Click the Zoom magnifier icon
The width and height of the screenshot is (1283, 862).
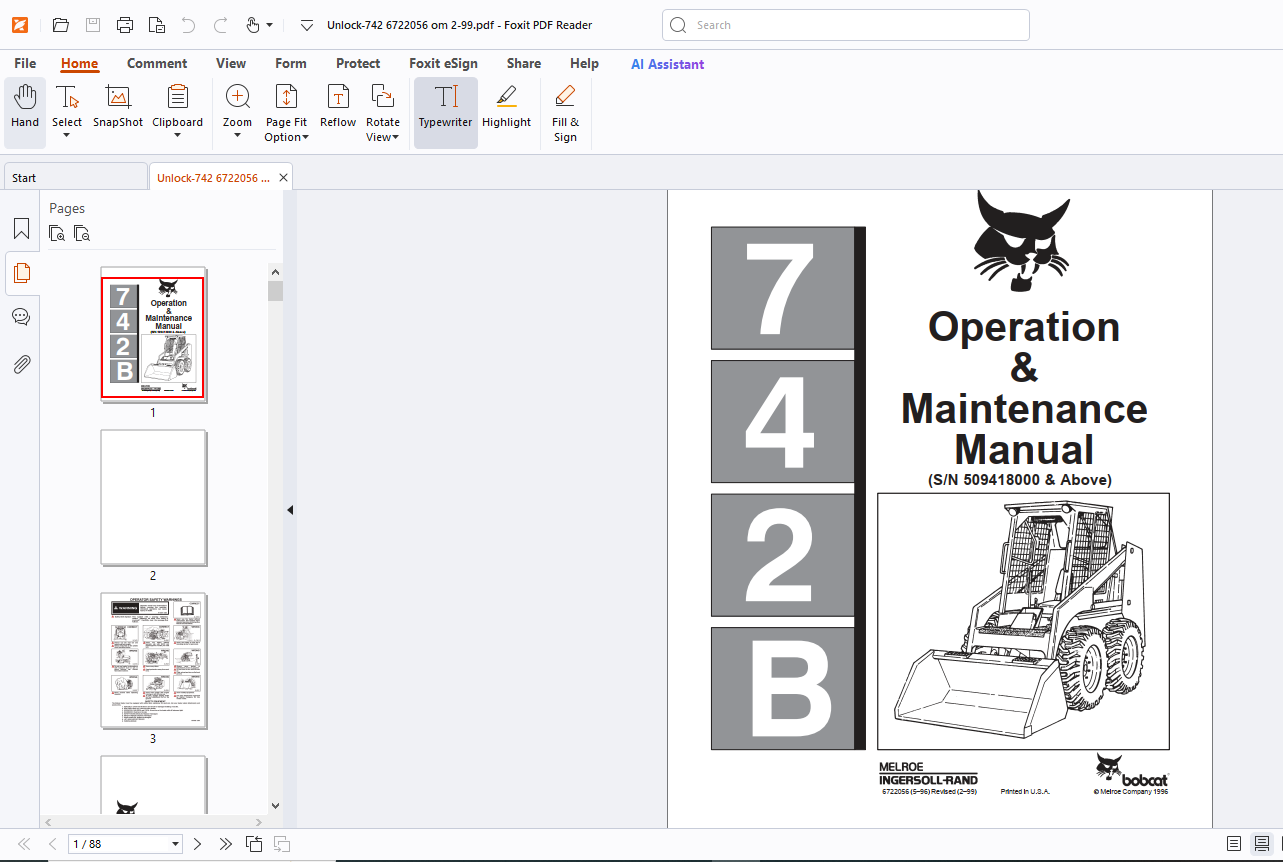[x=238, y=97]
